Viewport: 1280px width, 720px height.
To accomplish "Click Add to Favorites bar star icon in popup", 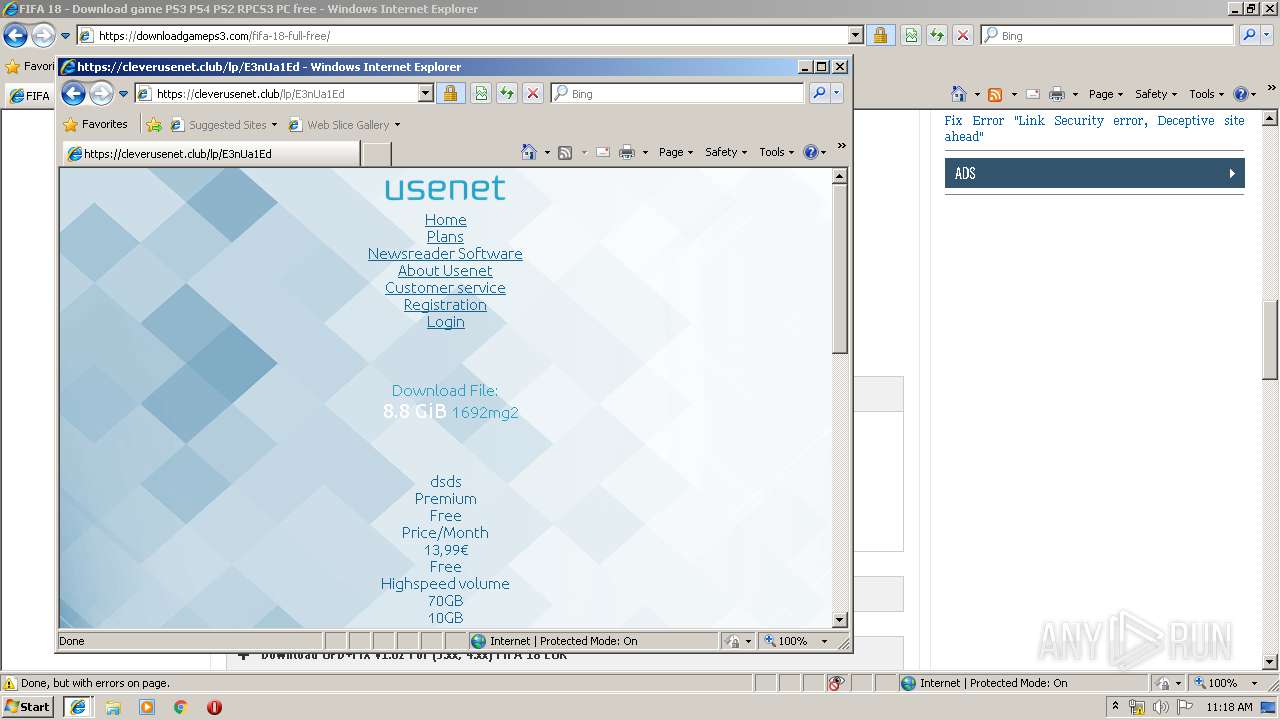I will click(154, 125).
